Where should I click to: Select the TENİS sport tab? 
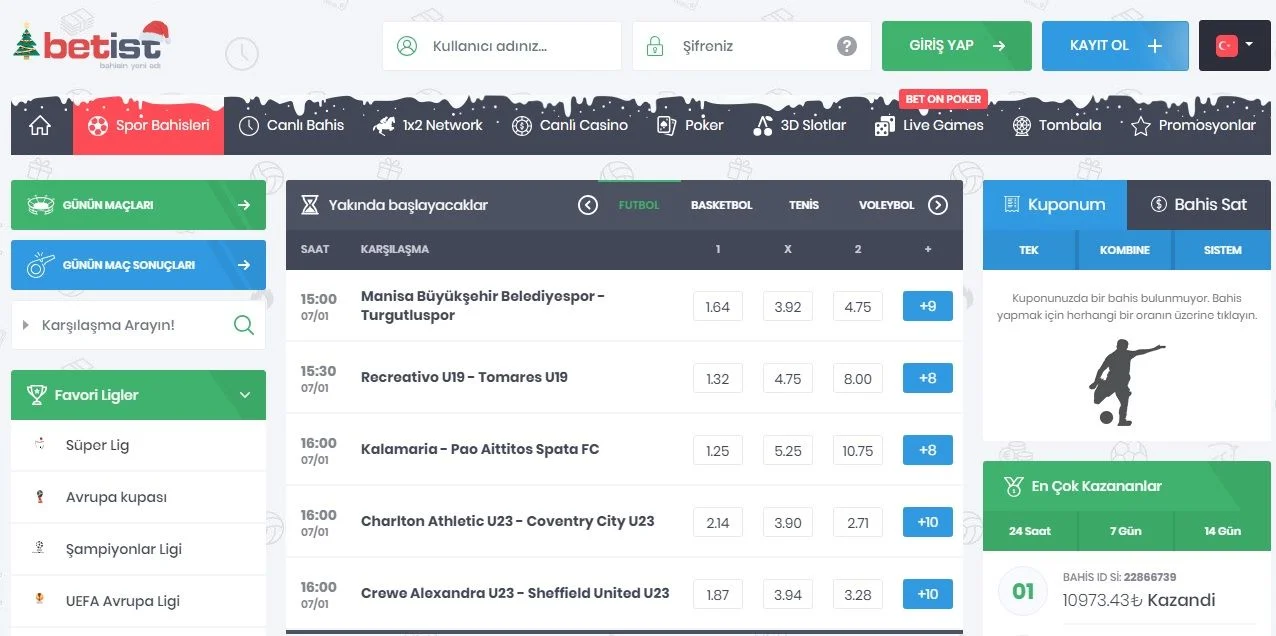click(x=804, y=205)
